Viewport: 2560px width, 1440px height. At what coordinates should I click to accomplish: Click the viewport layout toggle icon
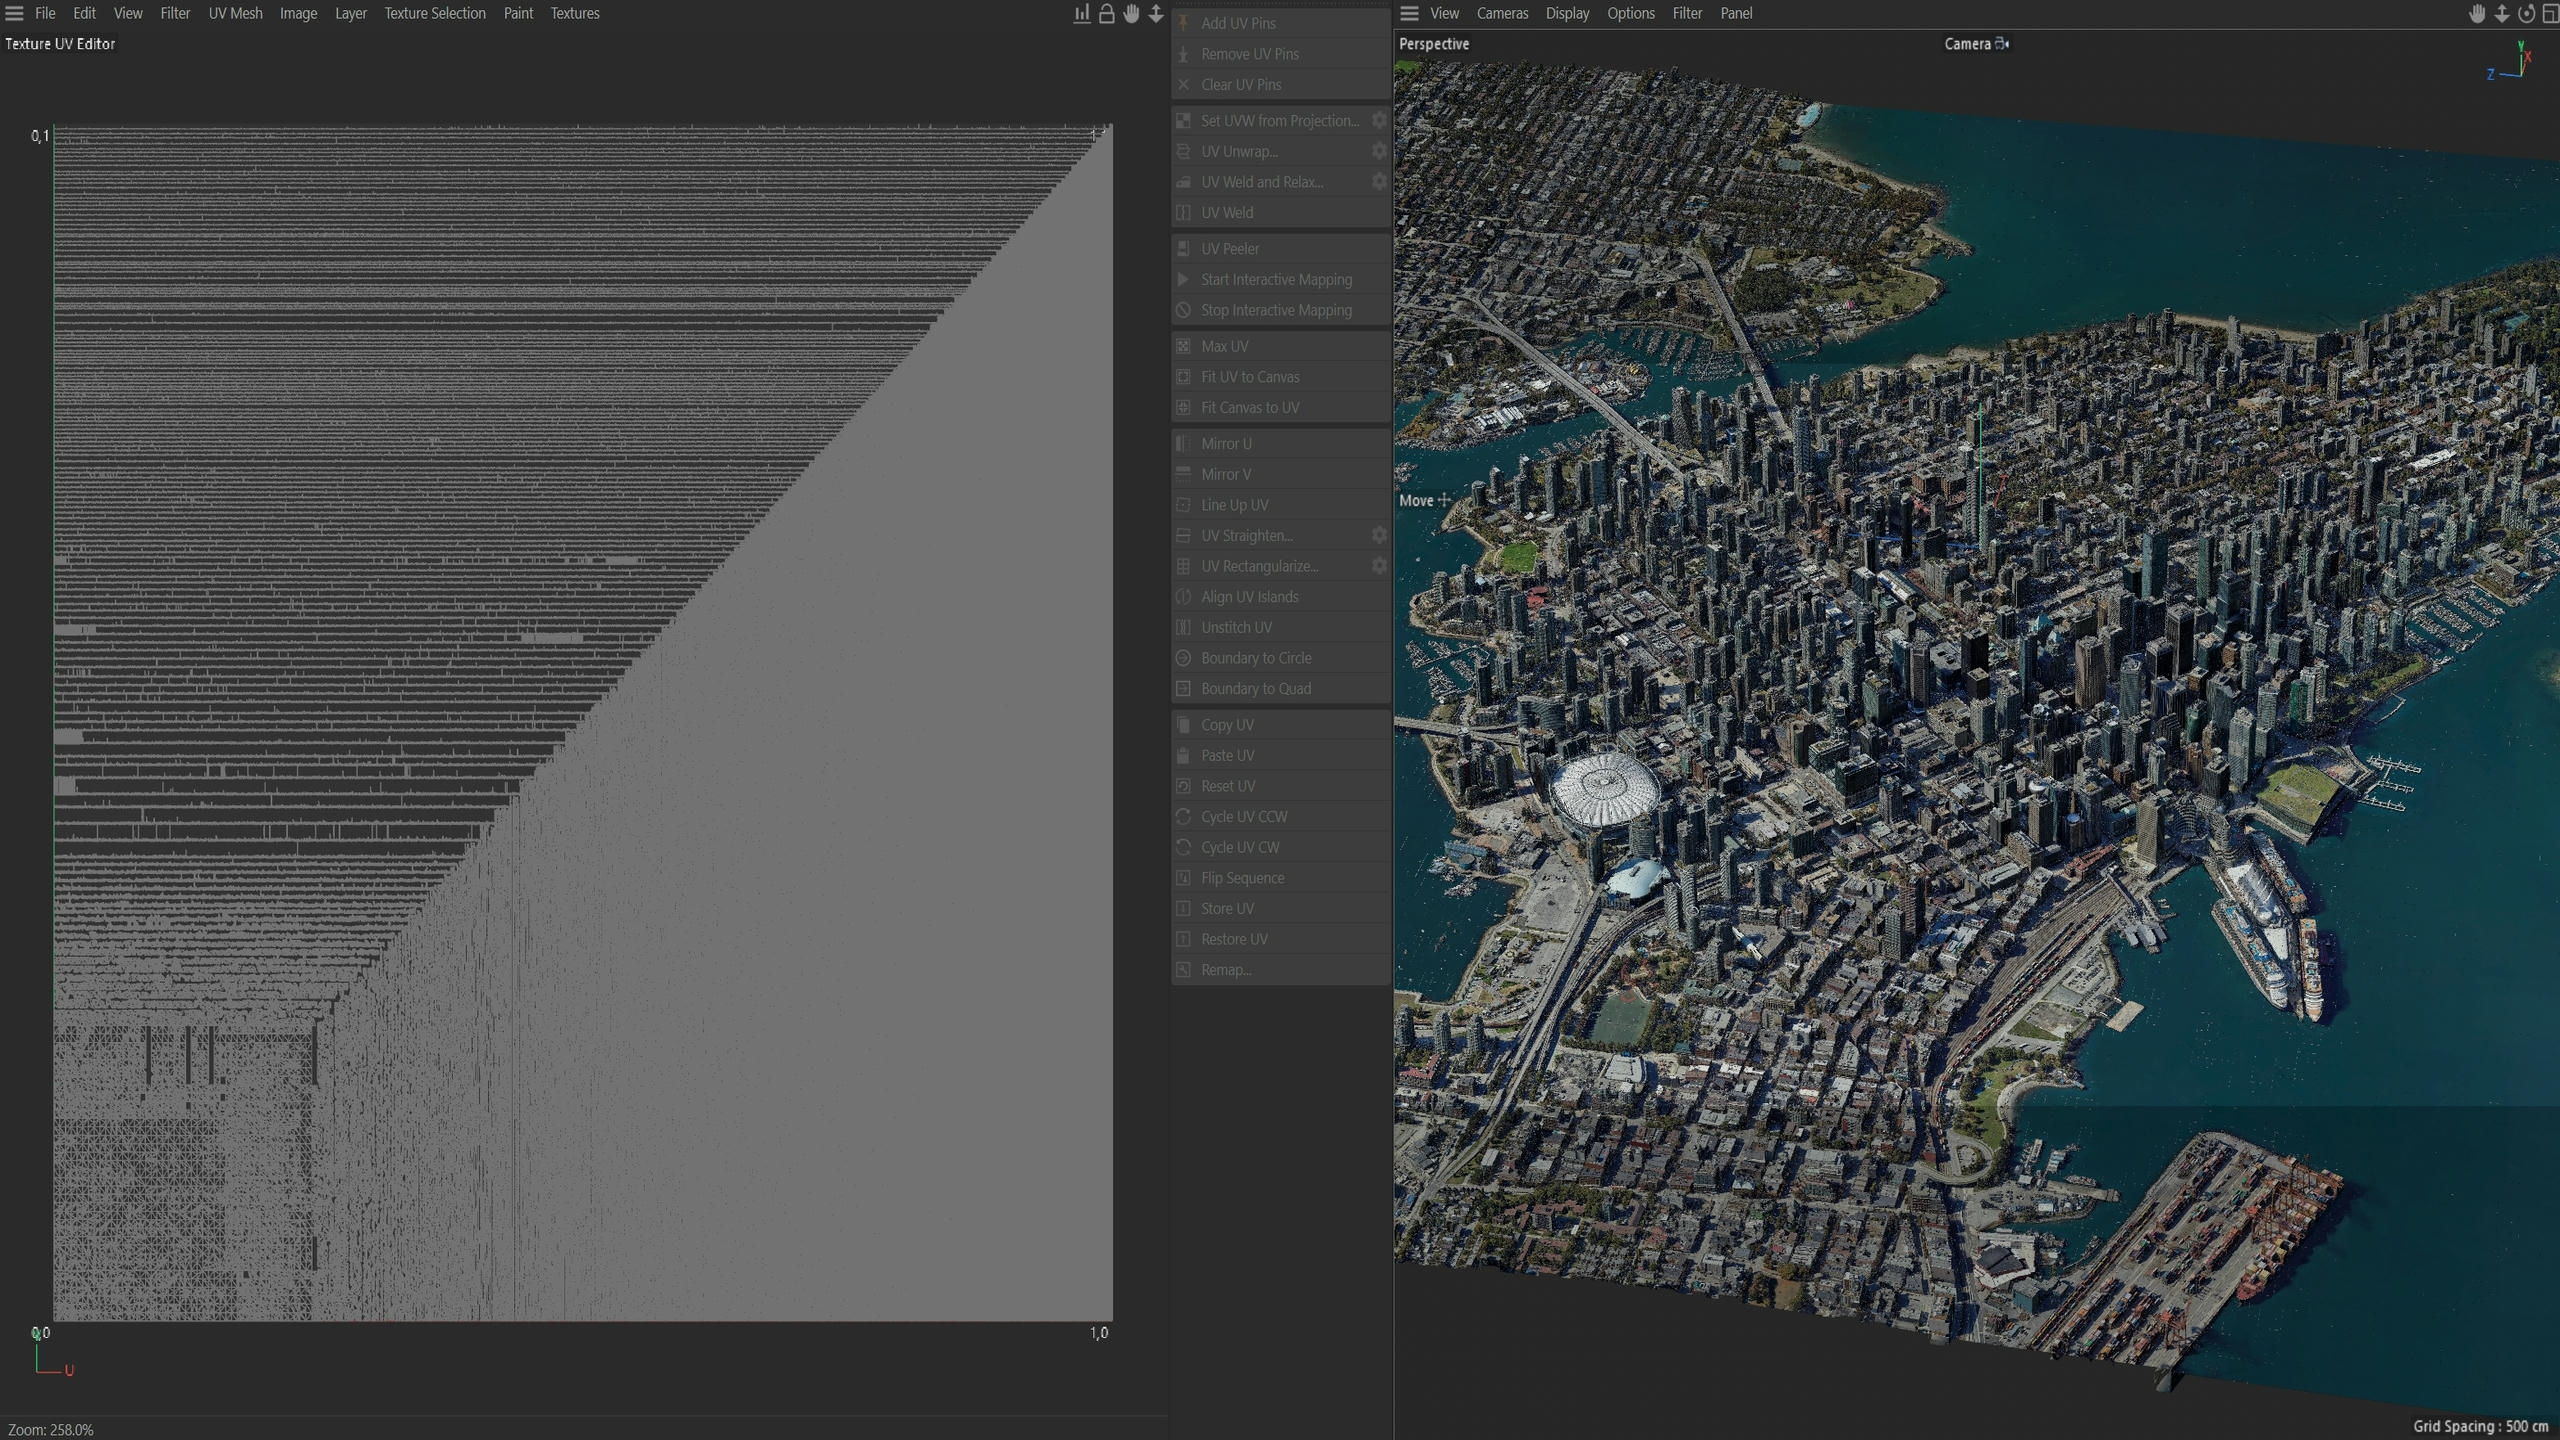pyautogui.click(x=2550, y=13)
